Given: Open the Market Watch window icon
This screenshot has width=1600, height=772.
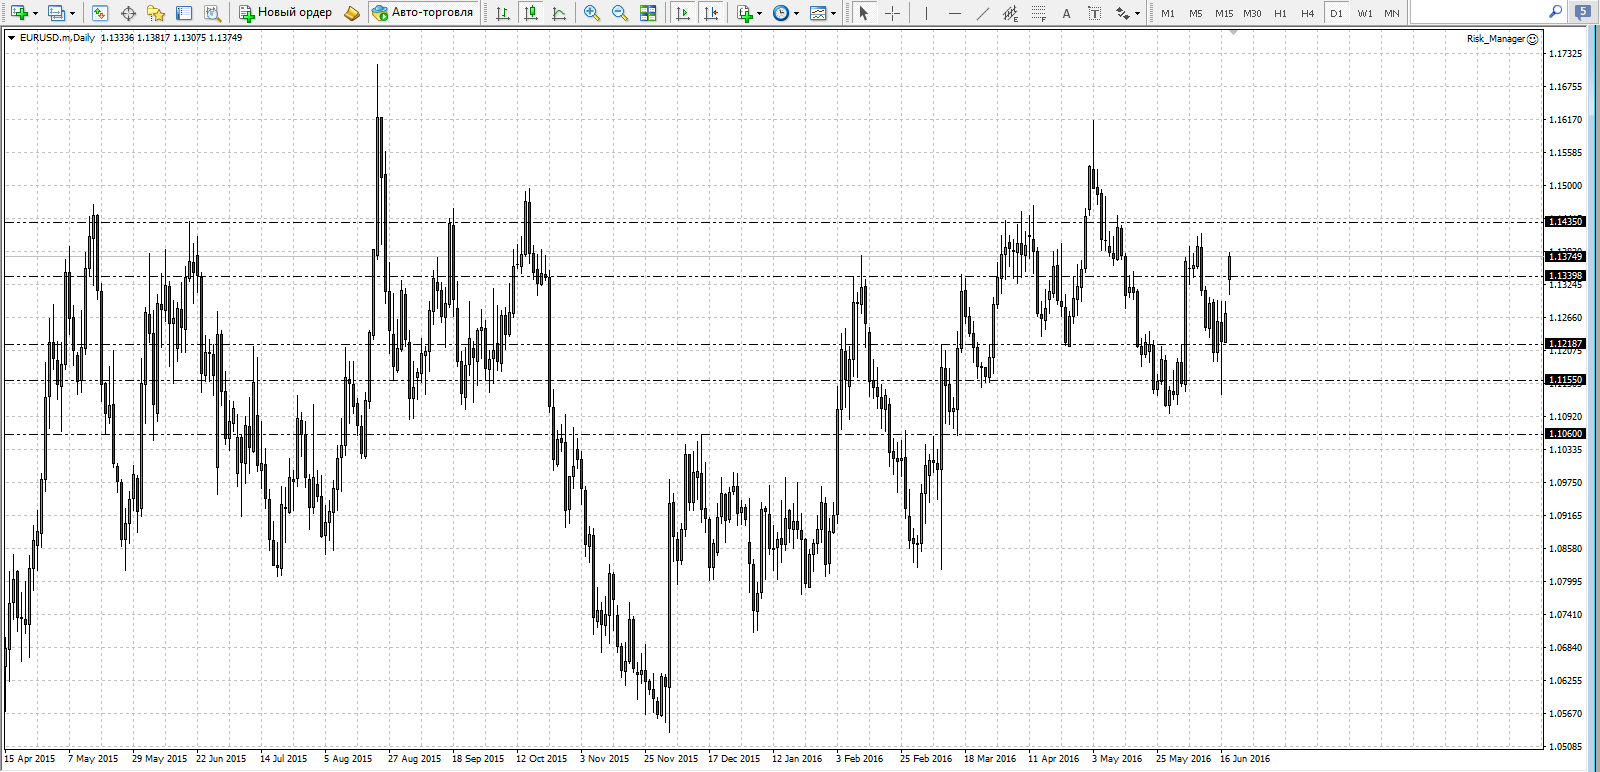Looking at the screenshot, I should 99,13.
